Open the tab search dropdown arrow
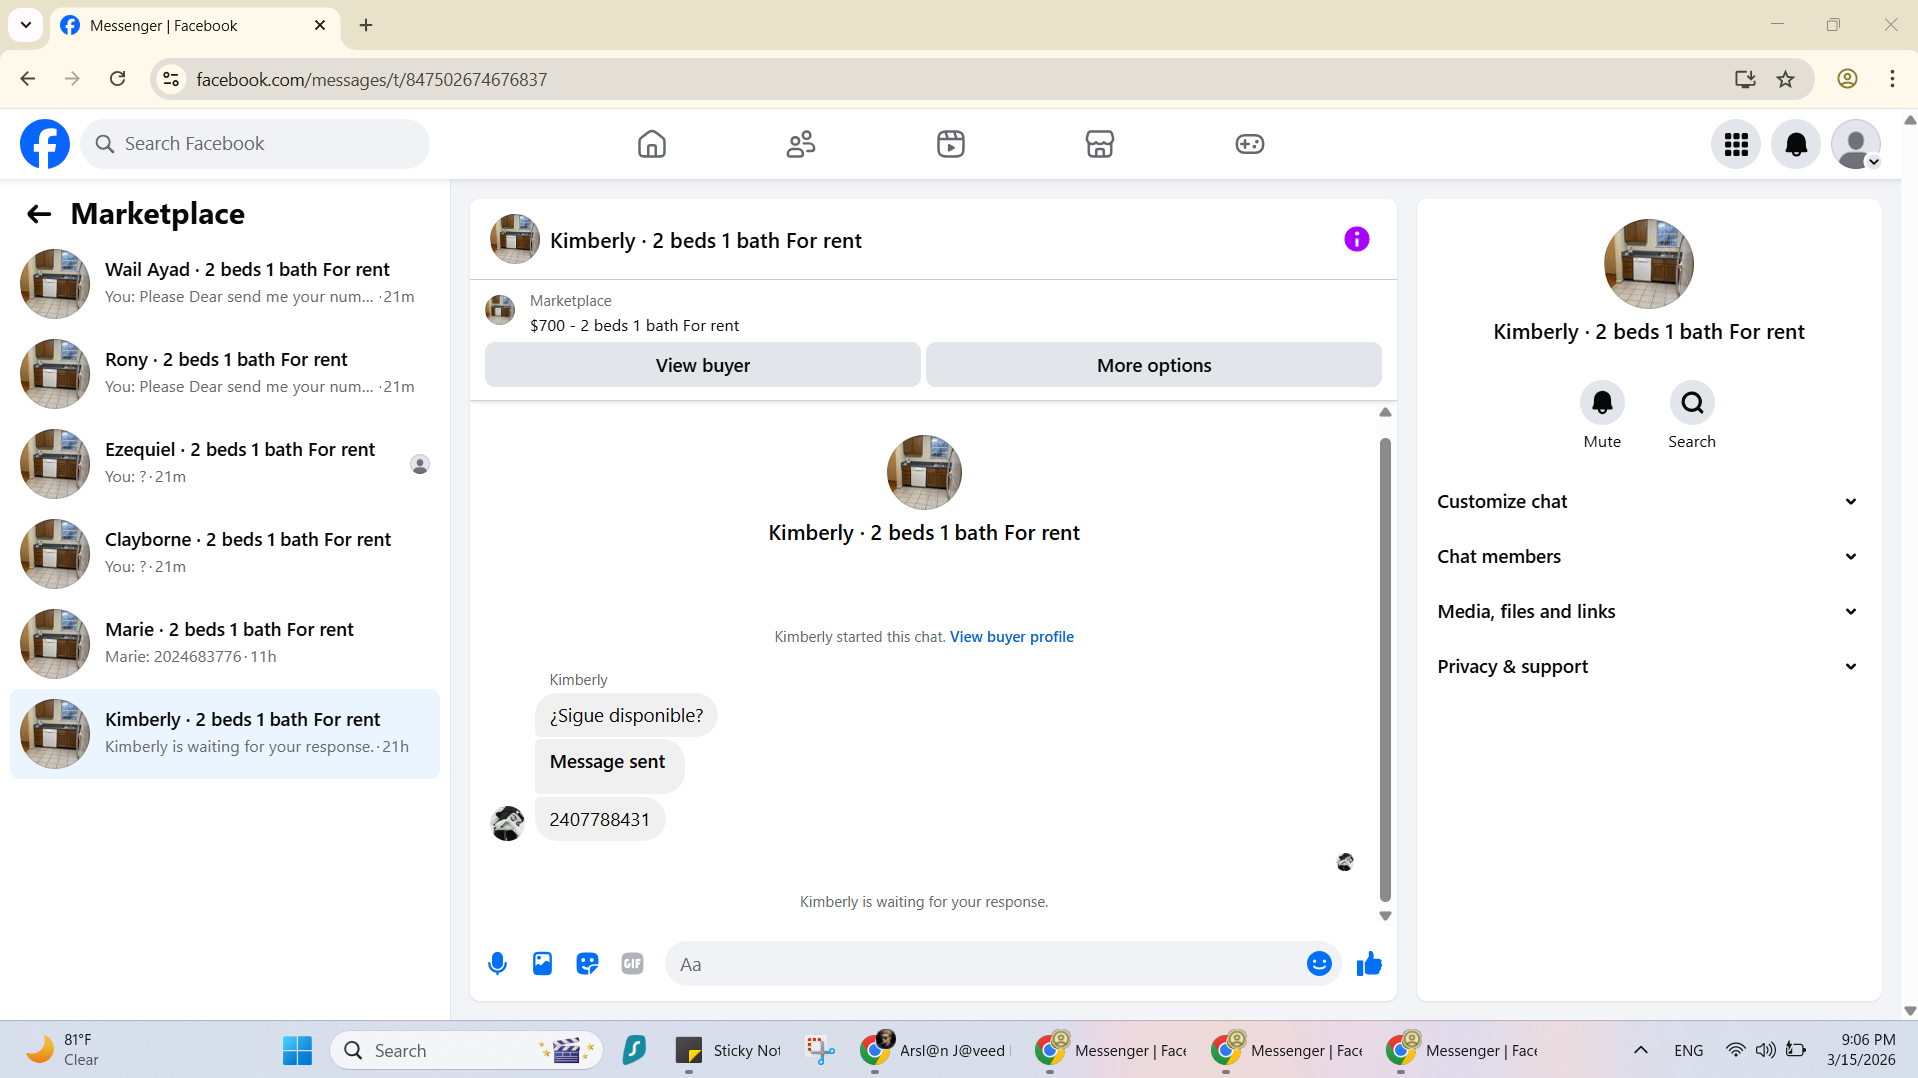 pyautogui.click(x=26, y=25)
